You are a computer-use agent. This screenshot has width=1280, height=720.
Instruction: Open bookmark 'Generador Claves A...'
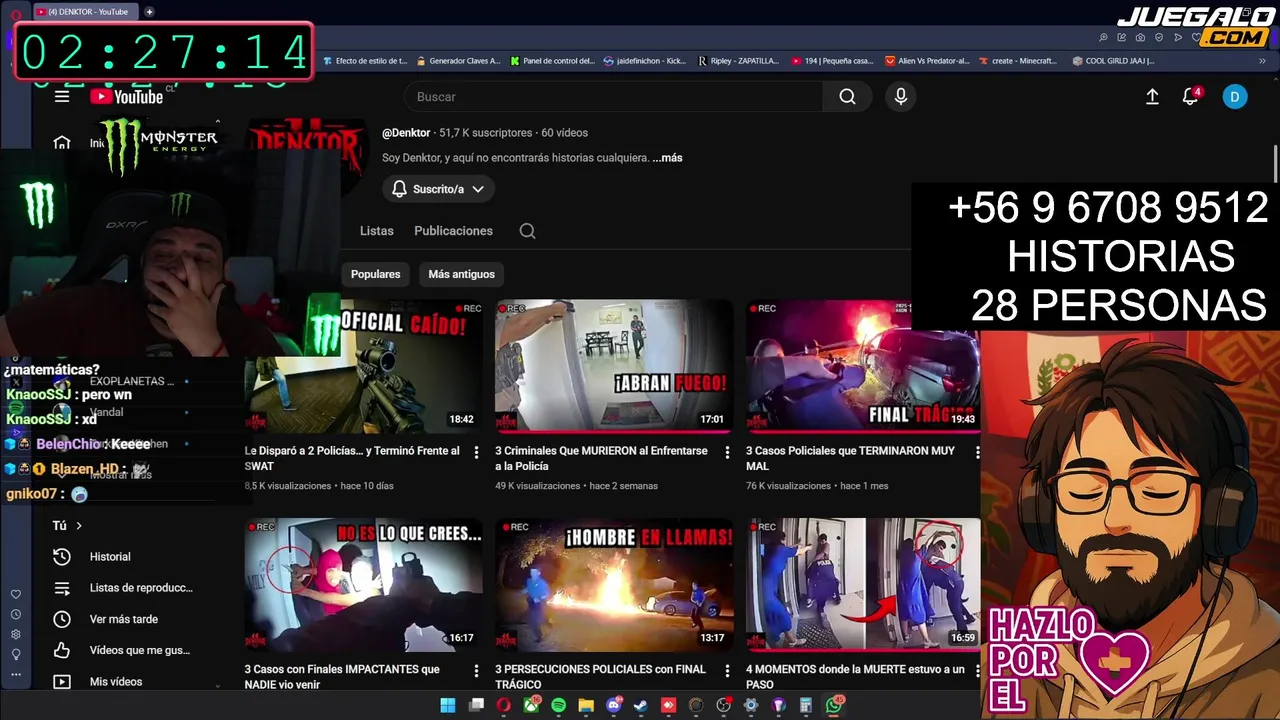click(x=458, y=61)
